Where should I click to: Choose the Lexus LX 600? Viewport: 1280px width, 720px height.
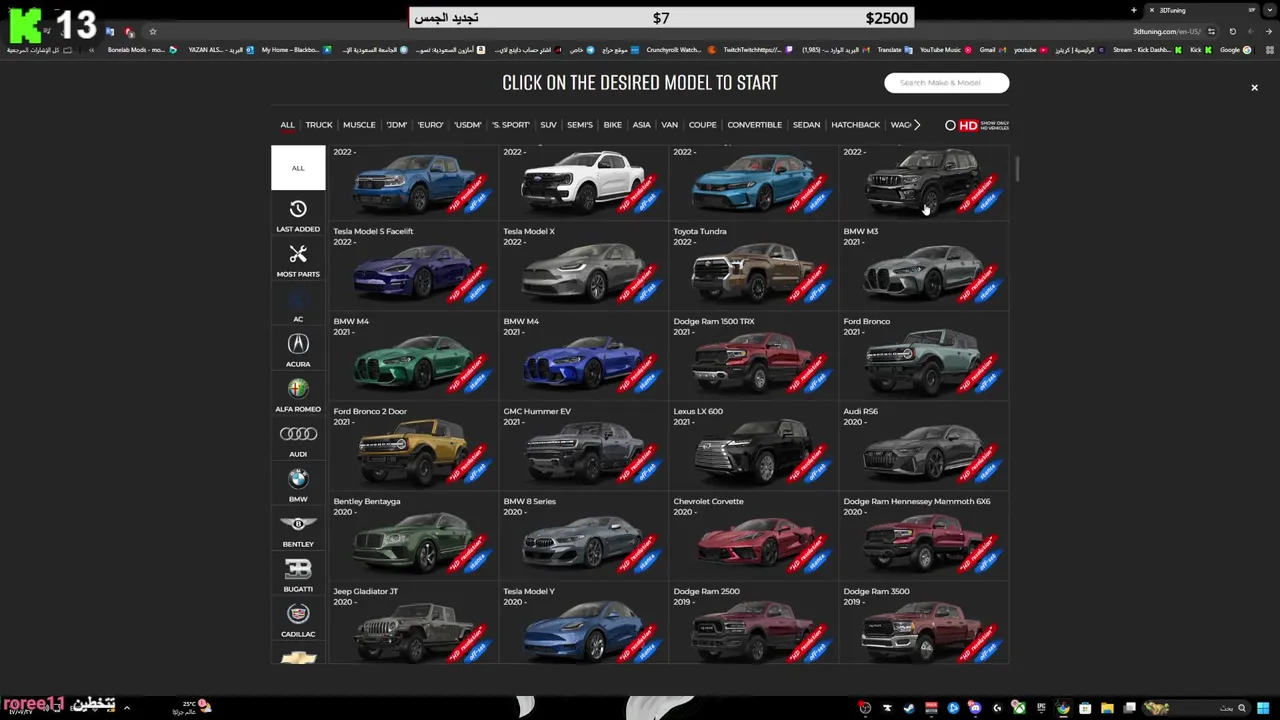click(754, 446)
